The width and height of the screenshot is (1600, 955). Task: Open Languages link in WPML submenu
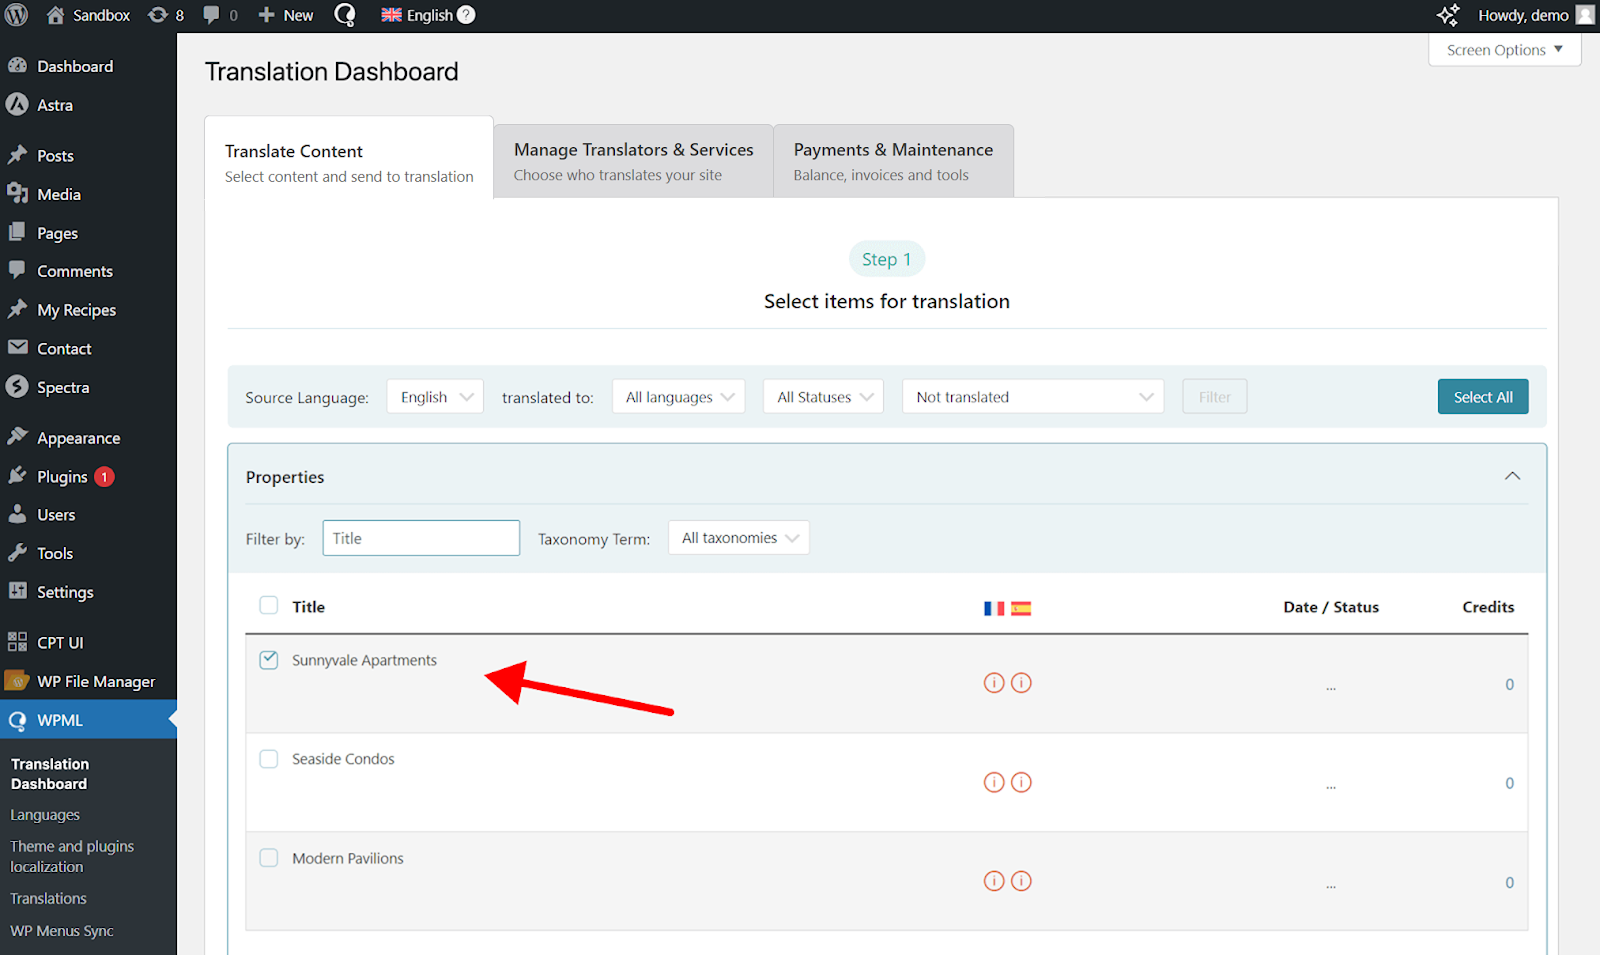coord(45,815)
